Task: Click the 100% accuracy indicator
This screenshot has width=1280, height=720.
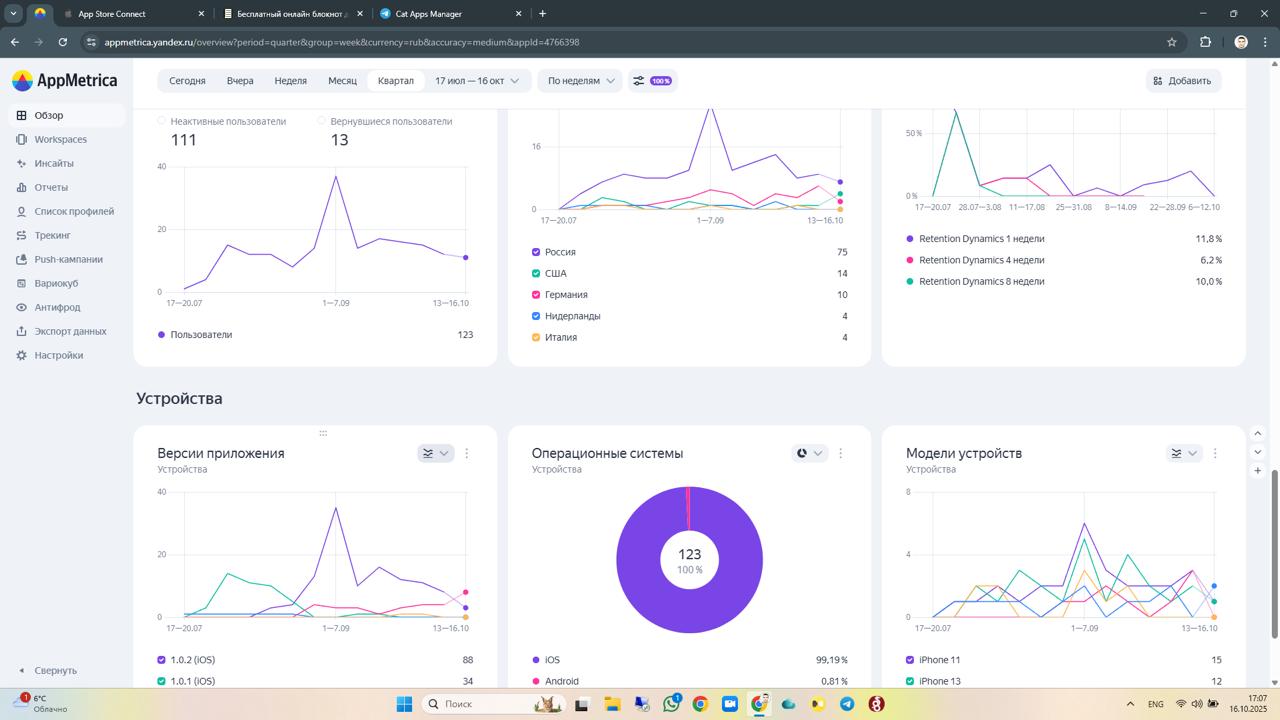Action: pos(661,81)
